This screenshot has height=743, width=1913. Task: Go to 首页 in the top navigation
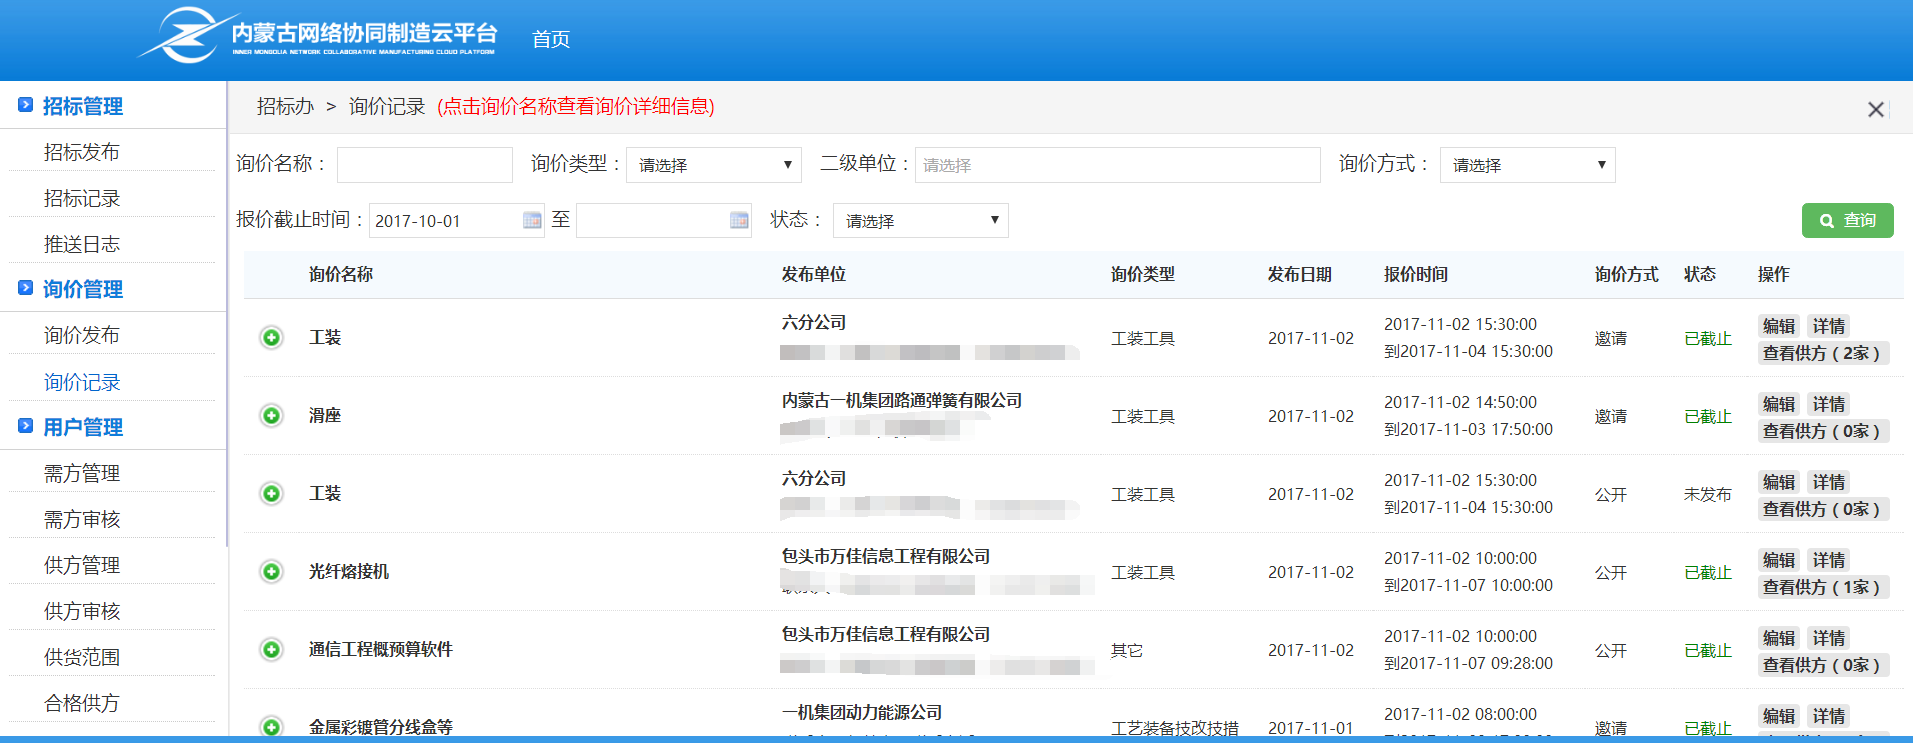click(x=551, y=39)
